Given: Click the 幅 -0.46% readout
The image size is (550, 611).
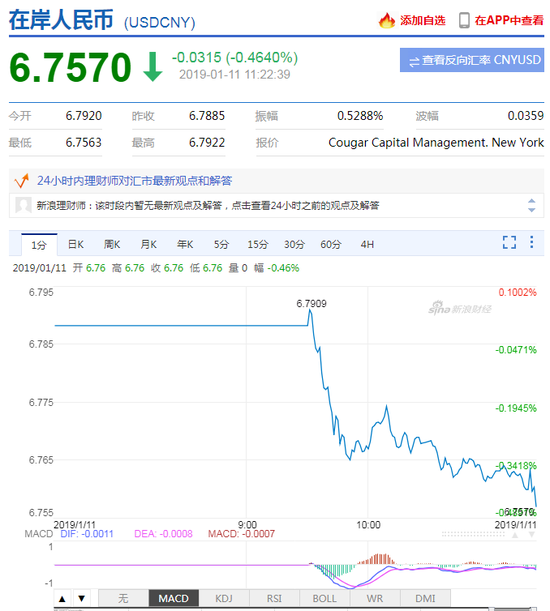Looking at the screenshot, I should pos(277,268).
